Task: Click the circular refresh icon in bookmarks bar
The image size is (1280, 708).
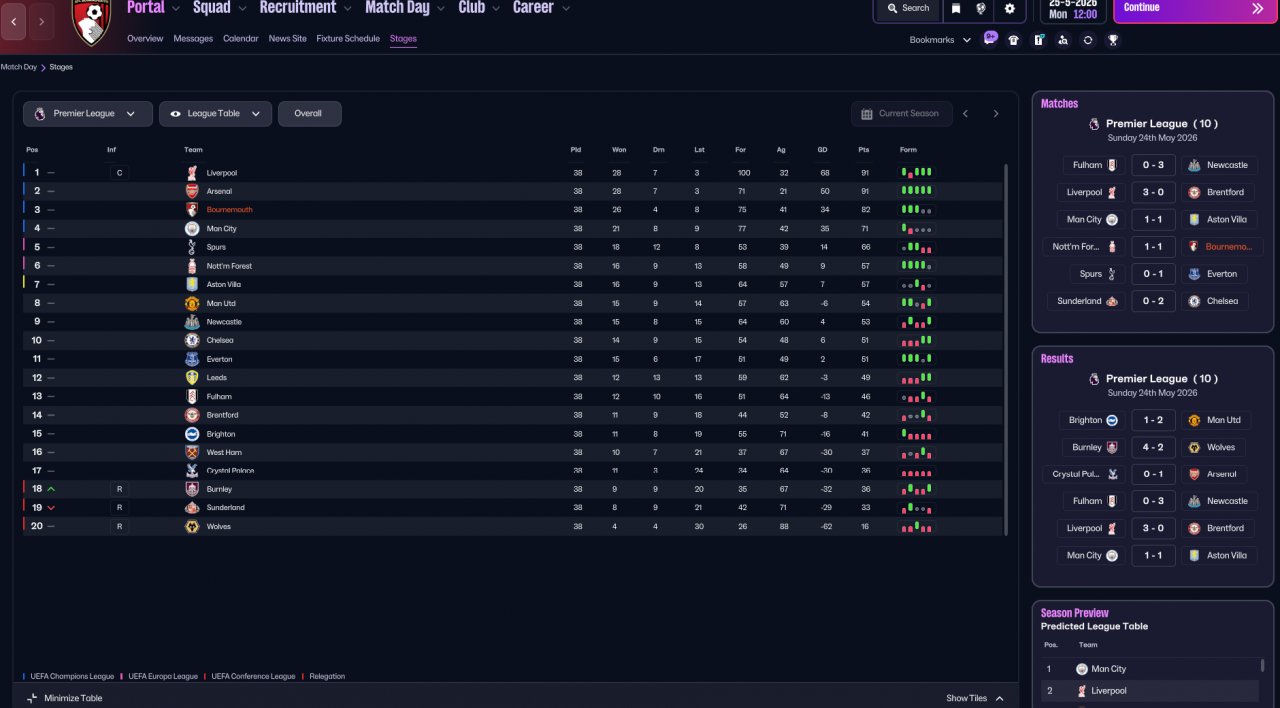Action: [x=1088, y=40]
